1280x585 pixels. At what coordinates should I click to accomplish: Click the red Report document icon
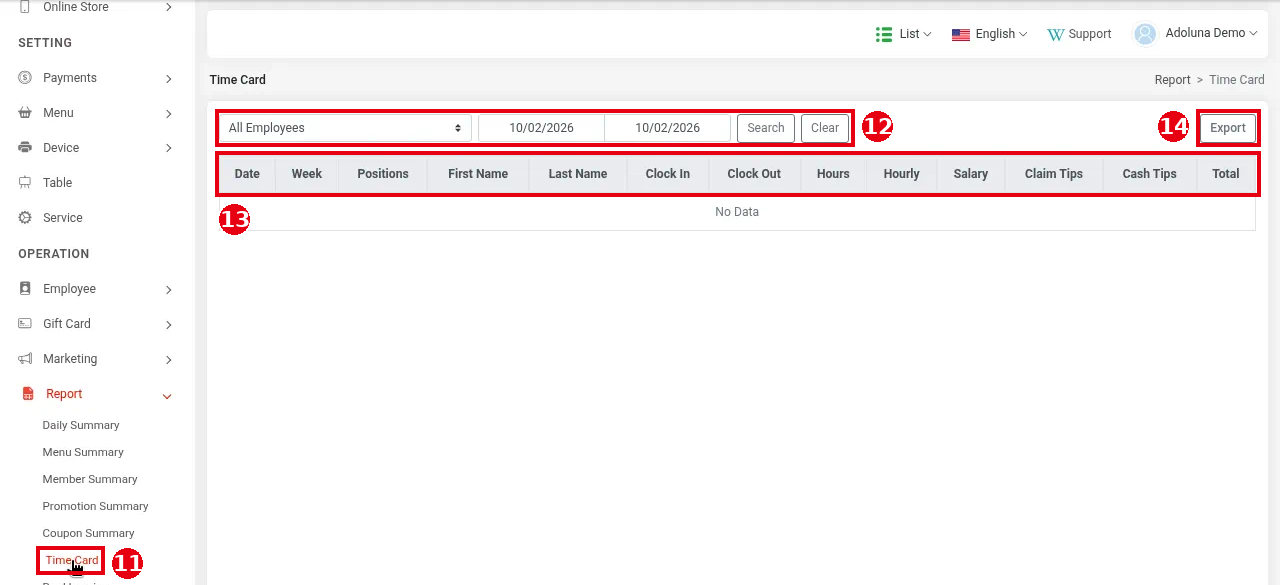[x=28, y=394]
